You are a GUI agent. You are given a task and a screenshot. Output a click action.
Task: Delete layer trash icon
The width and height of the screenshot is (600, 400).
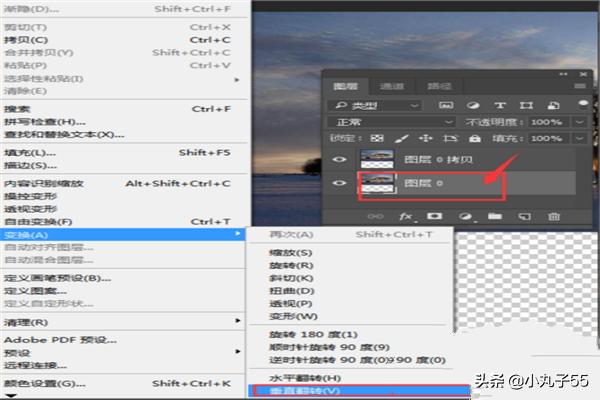(554, 217)
